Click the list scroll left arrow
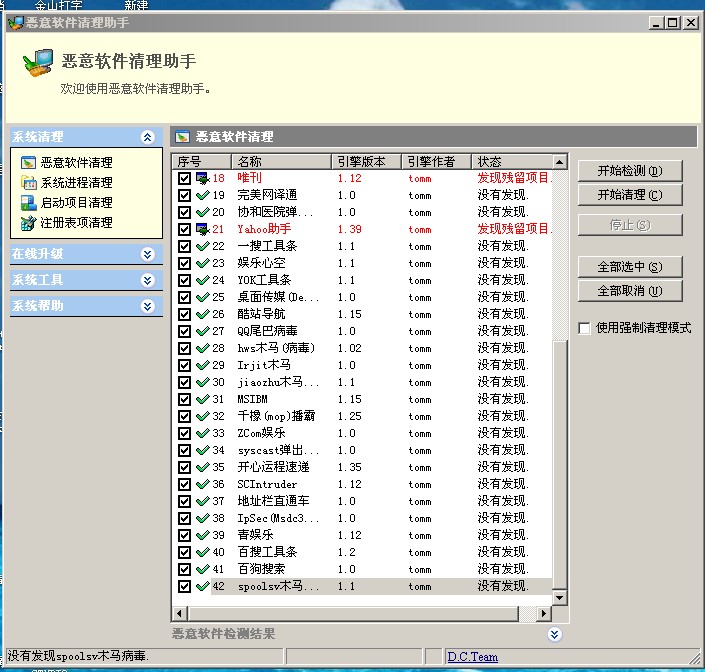 179,613
